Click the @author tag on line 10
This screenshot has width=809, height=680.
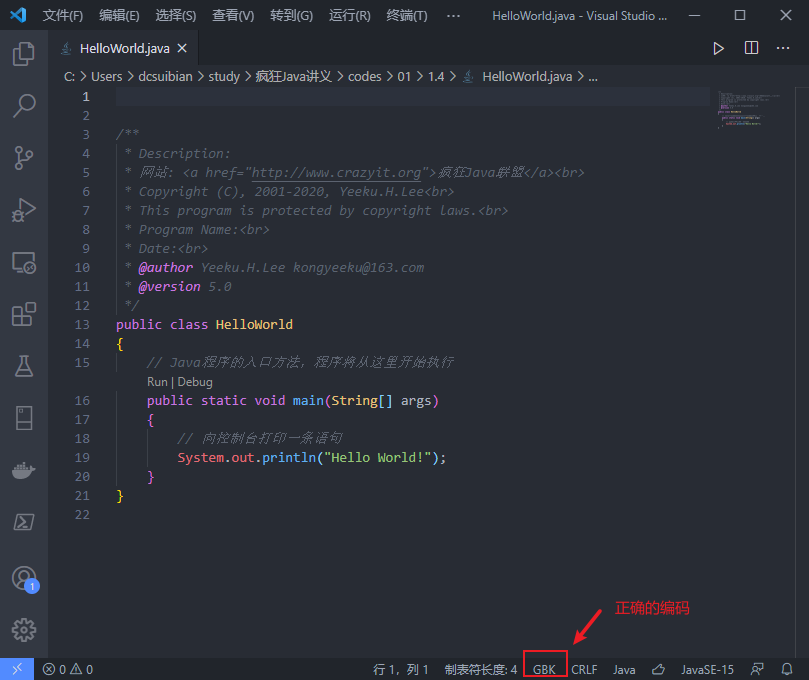166,267
